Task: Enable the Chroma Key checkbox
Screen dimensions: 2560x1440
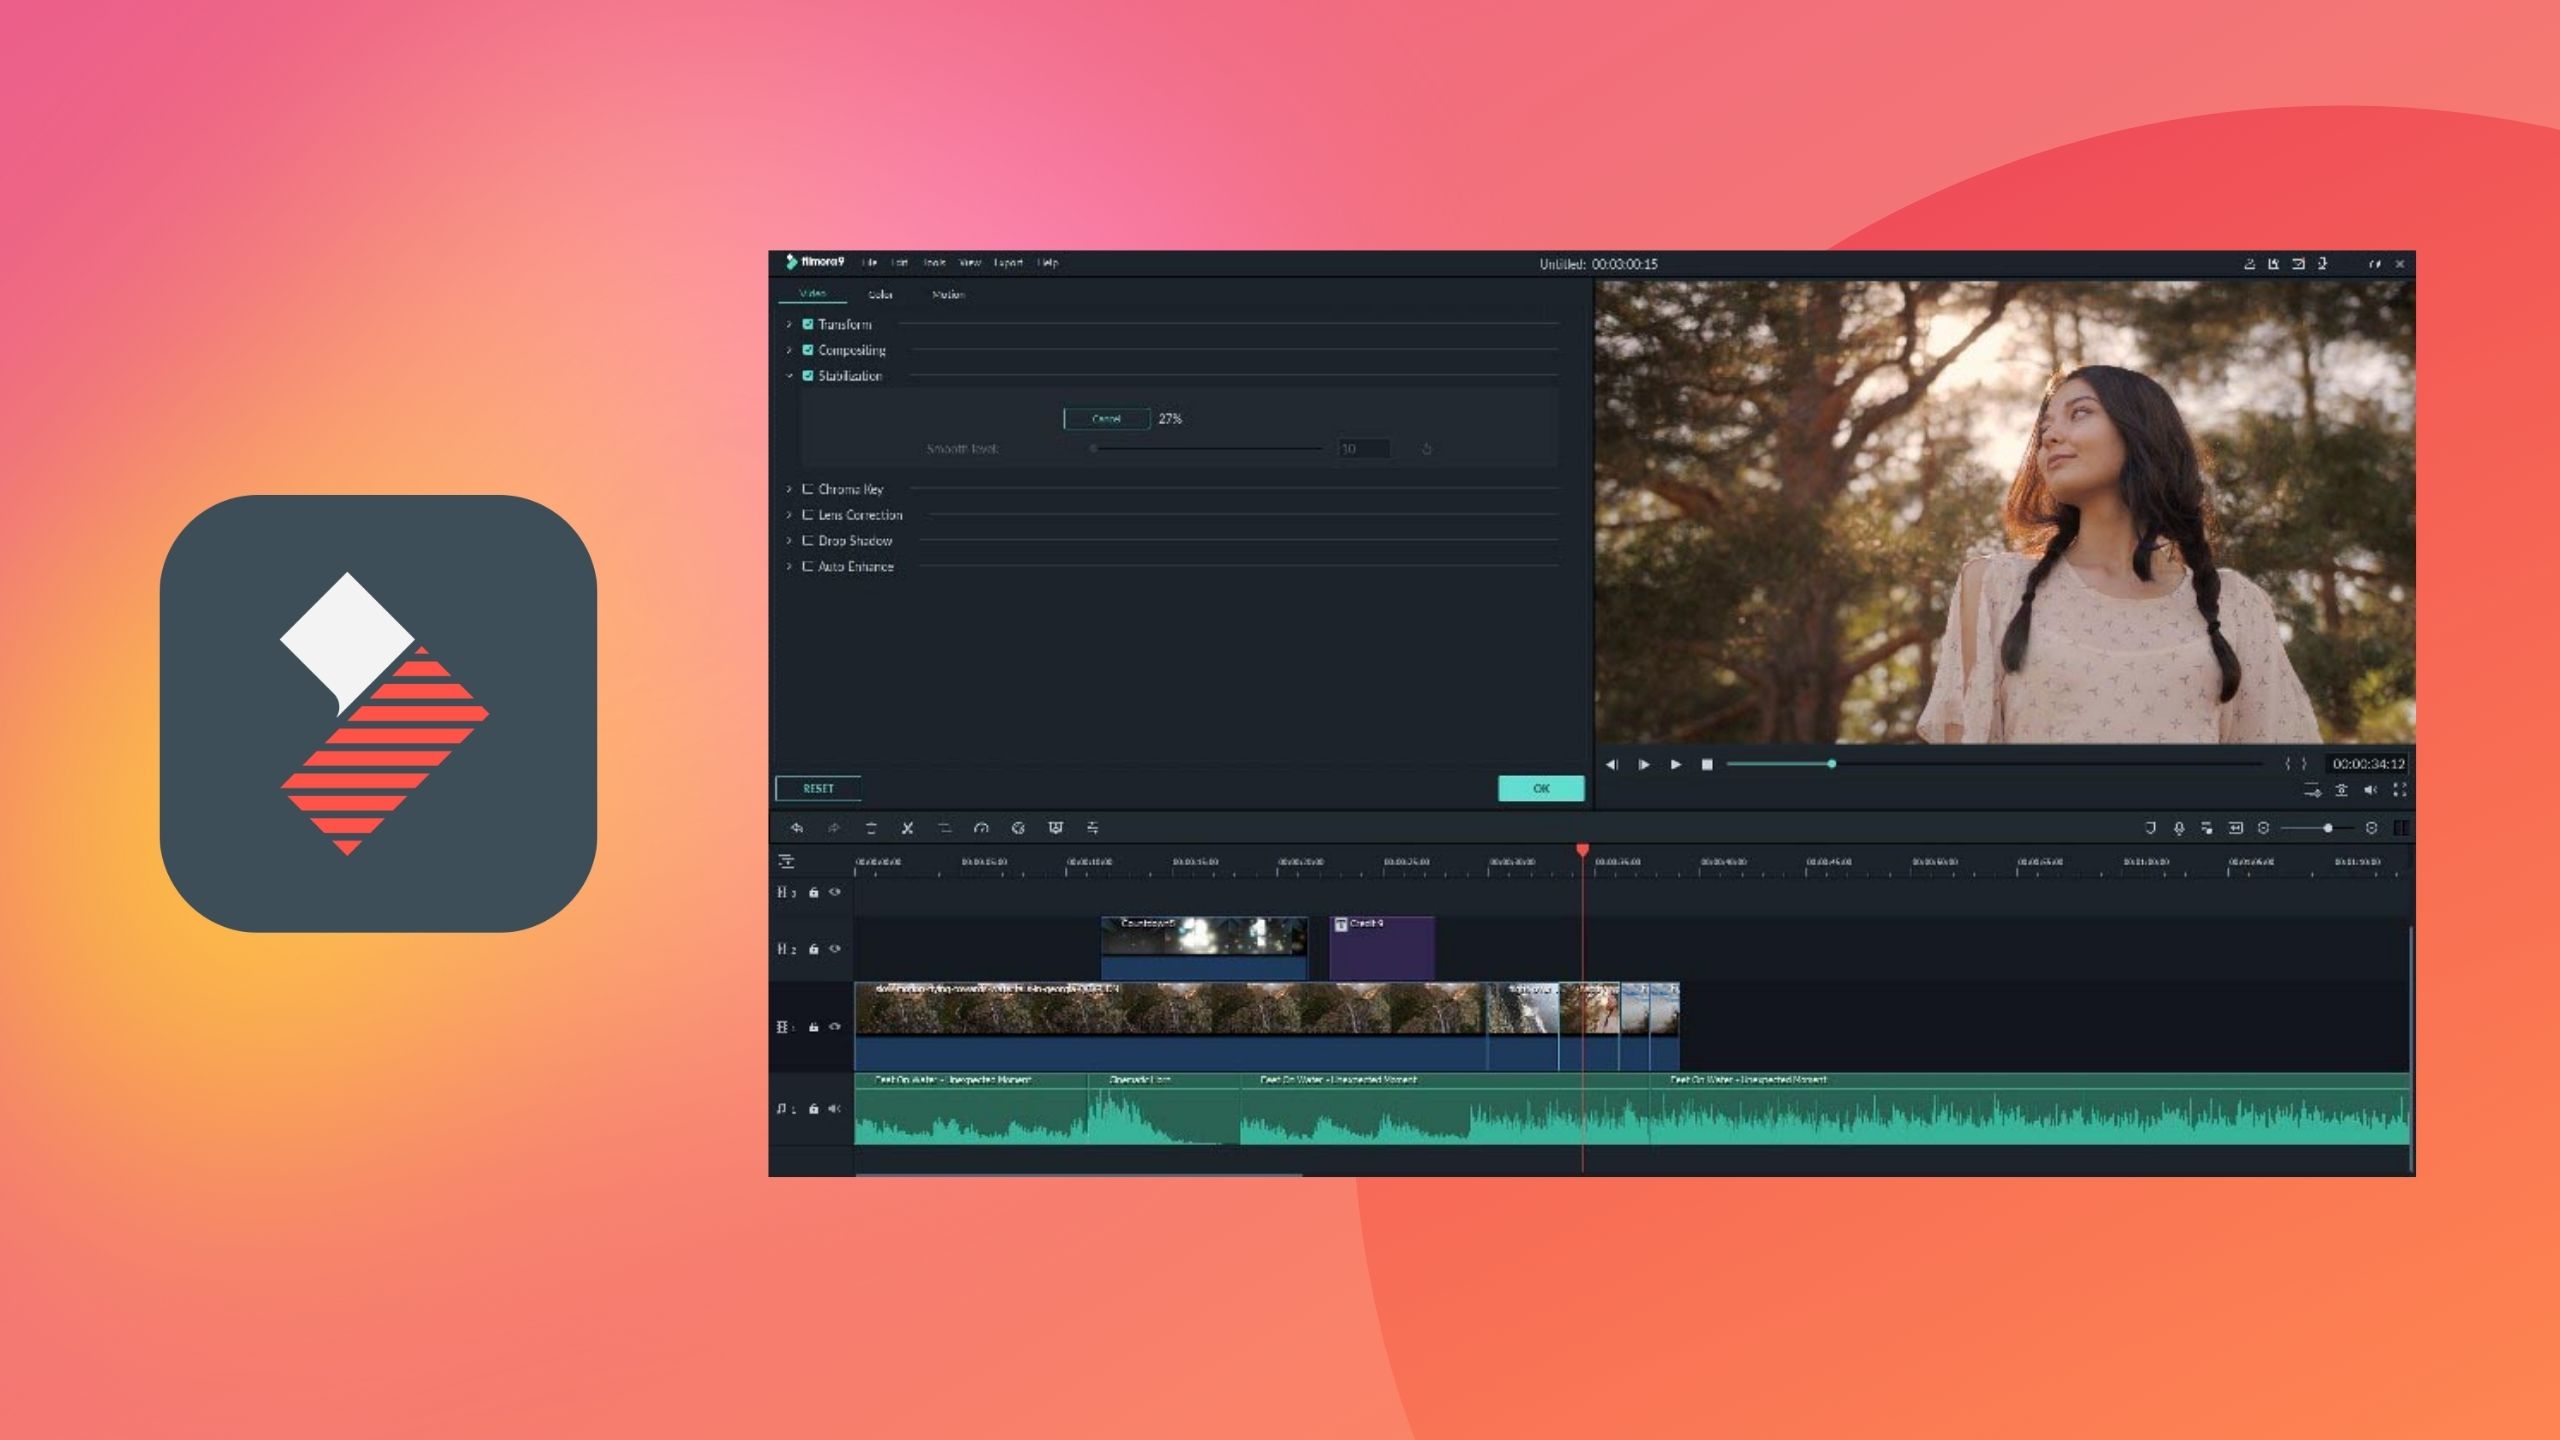Action: [808, 489]
